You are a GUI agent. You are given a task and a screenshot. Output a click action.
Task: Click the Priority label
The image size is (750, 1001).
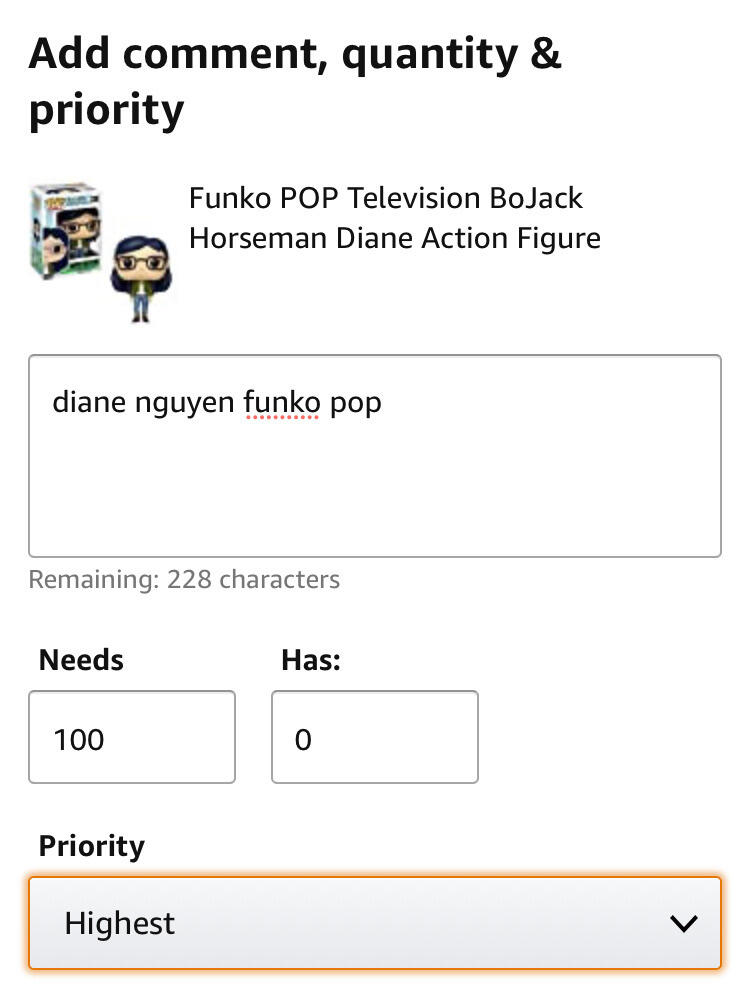pyautogui.click(x=91, y=846)
